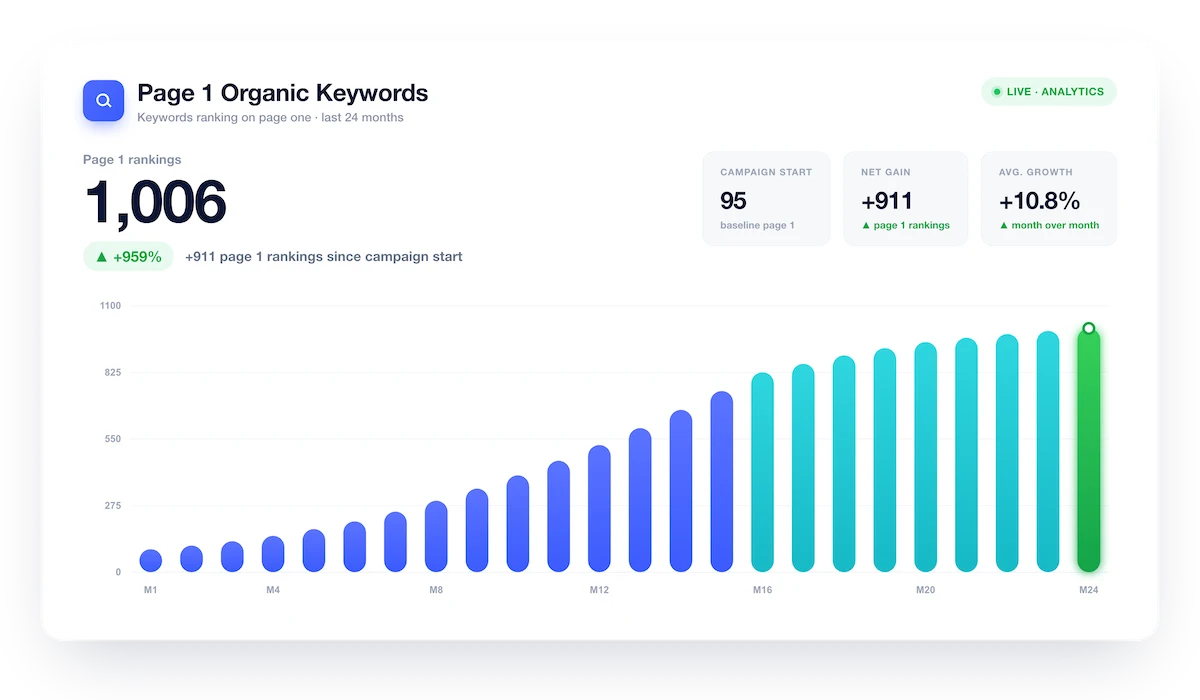Click the 275 y-axis label
1200x700 pixels.
112,506
